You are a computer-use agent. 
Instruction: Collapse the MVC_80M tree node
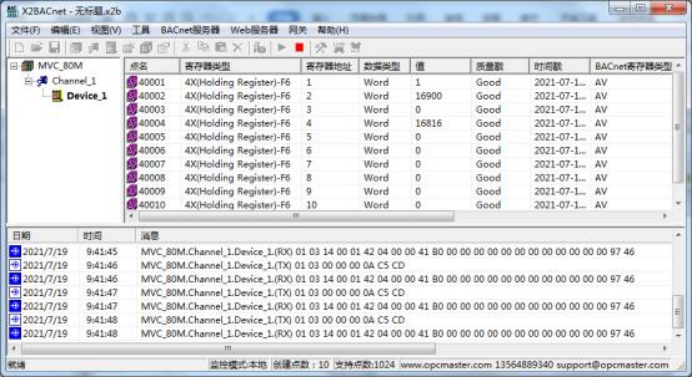(14, 66)
